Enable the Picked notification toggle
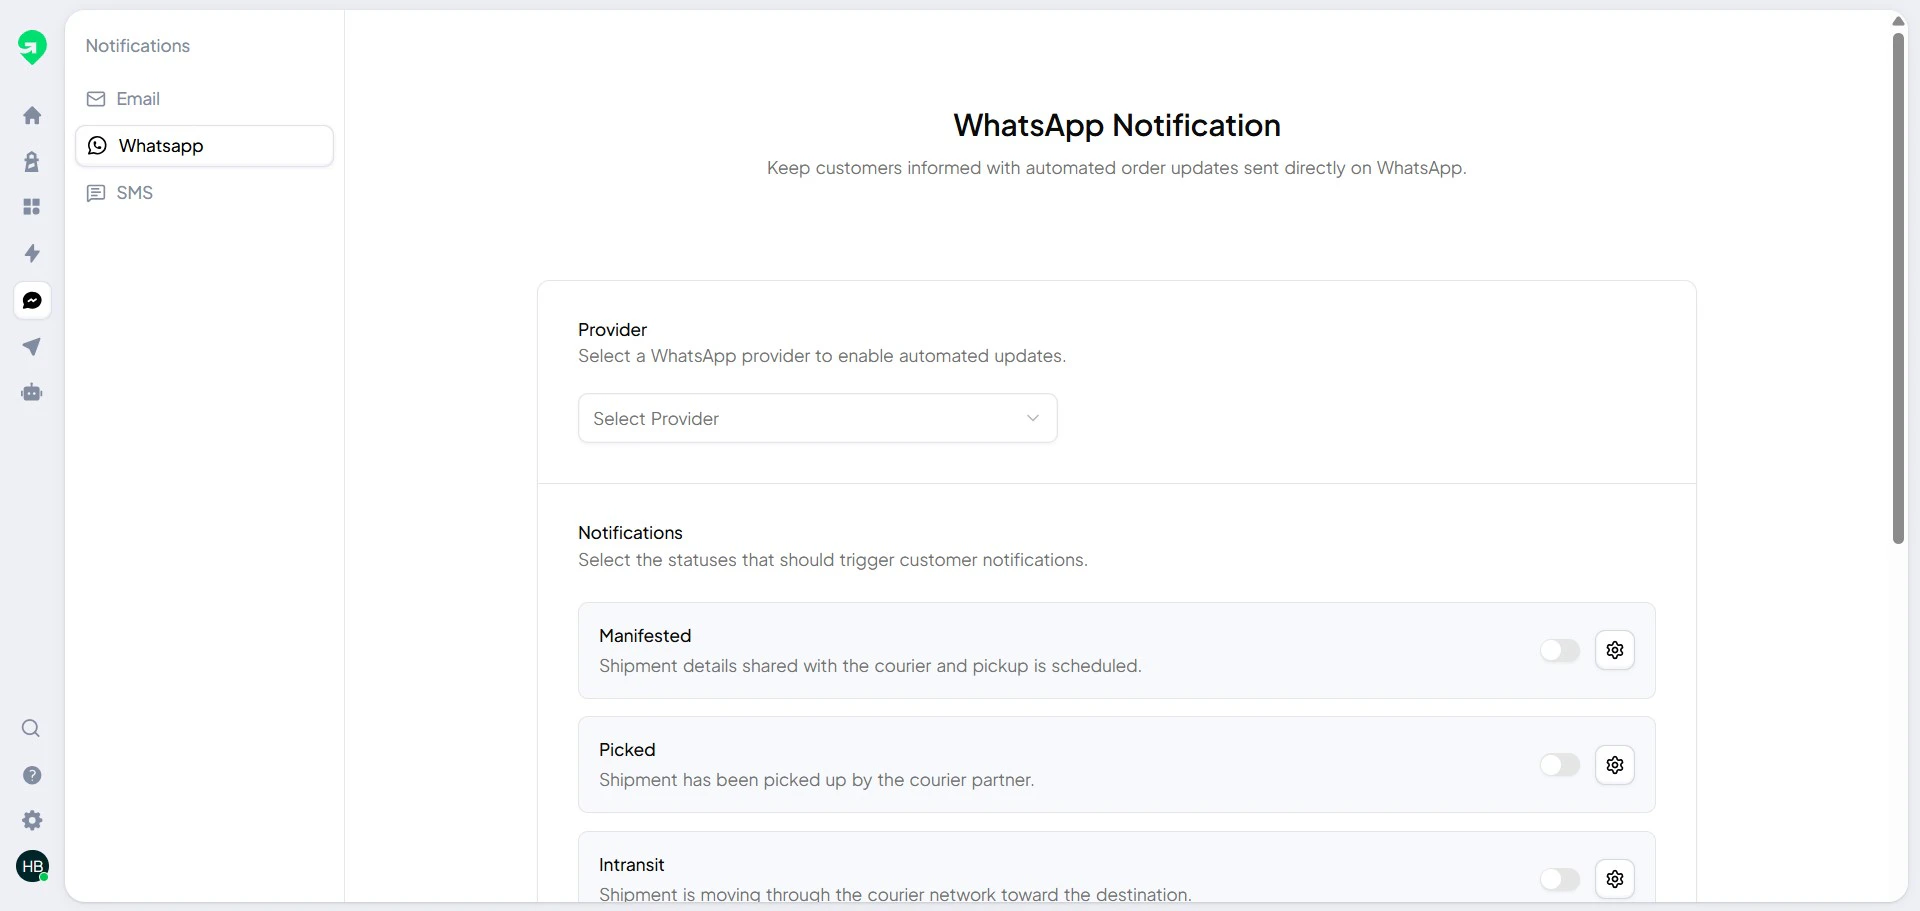The image size is (1920, 911). coord(1560,764)
